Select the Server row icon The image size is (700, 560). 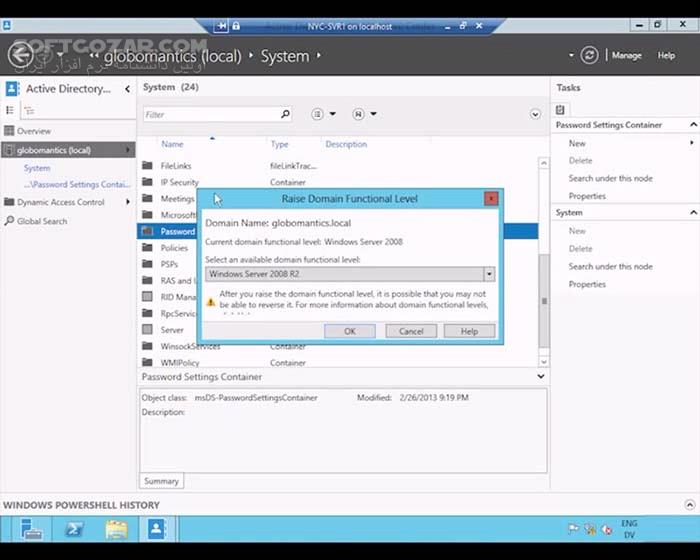point(147,330)
